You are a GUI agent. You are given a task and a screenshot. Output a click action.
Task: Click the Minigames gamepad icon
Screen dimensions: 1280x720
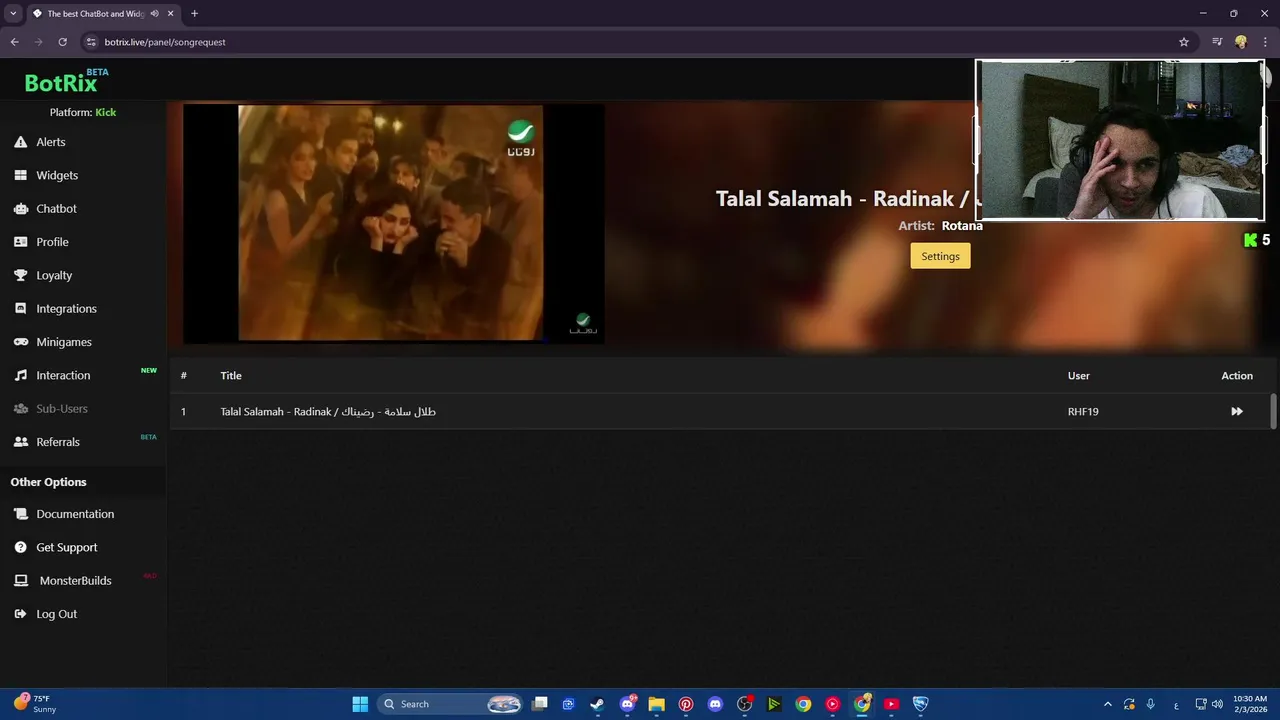coord(20,342)
